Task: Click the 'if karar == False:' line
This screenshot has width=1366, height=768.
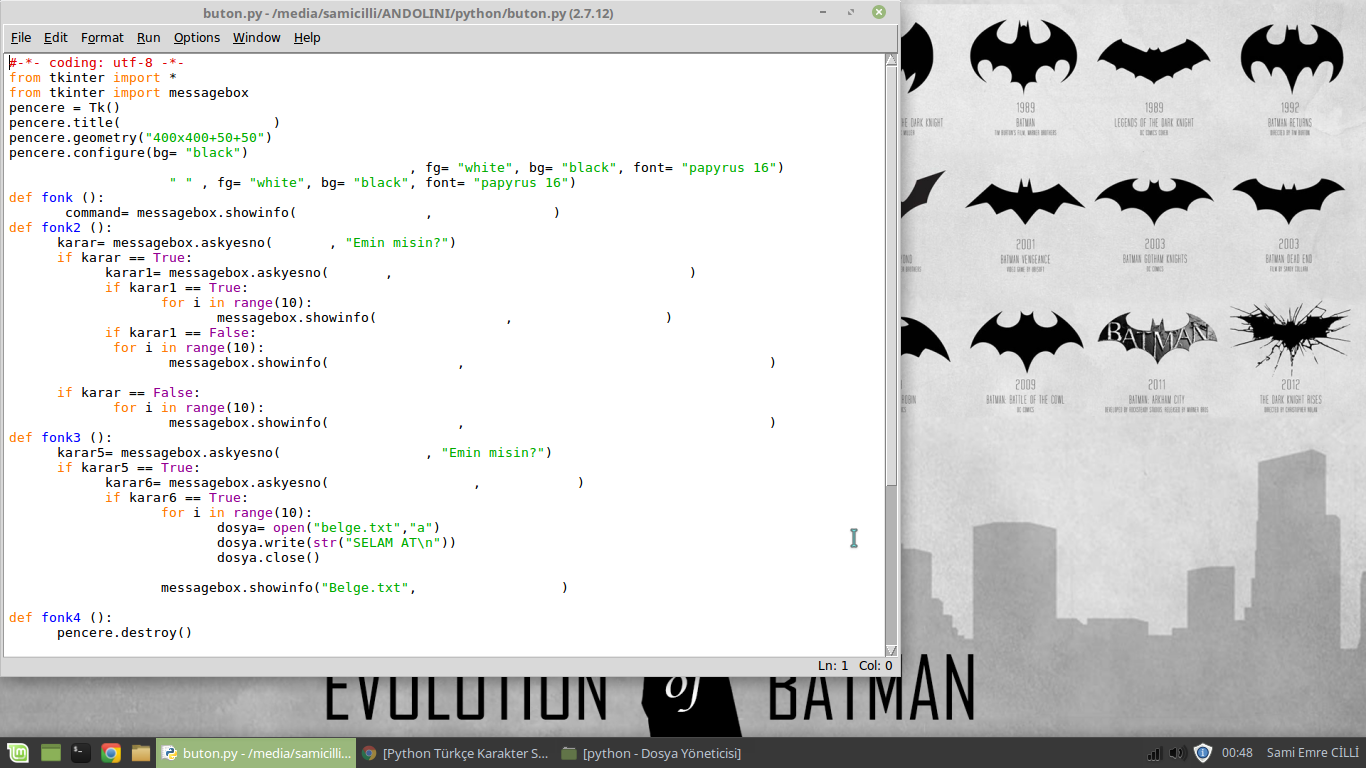Action: 128,392
